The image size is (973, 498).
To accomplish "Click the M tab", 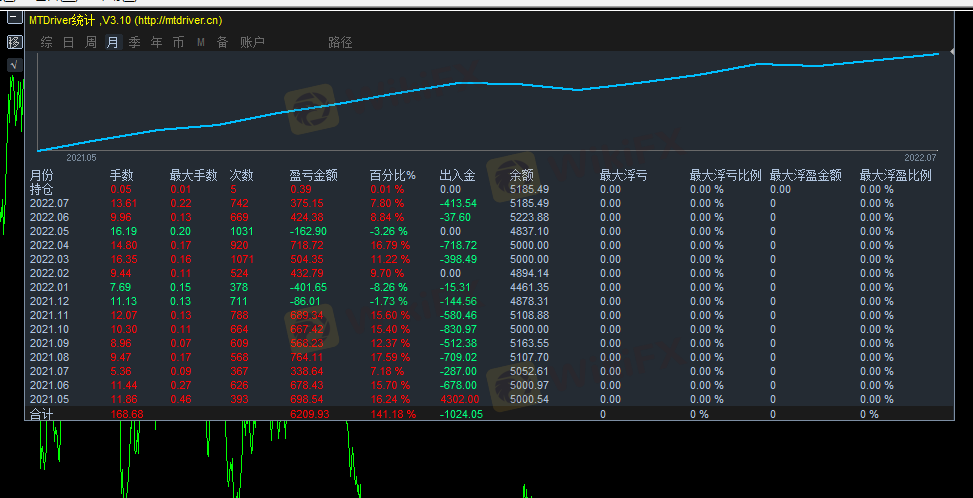I will tap(200, 42).
